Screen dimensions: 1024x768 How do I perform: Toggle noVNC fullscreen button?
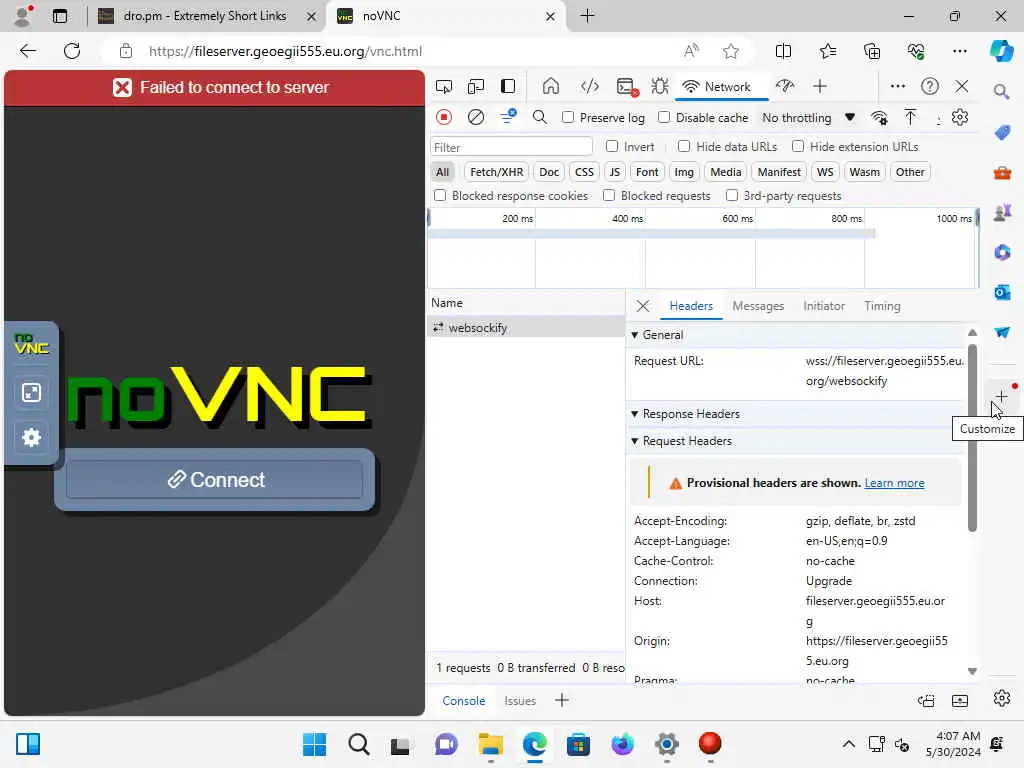coord(31,392)
